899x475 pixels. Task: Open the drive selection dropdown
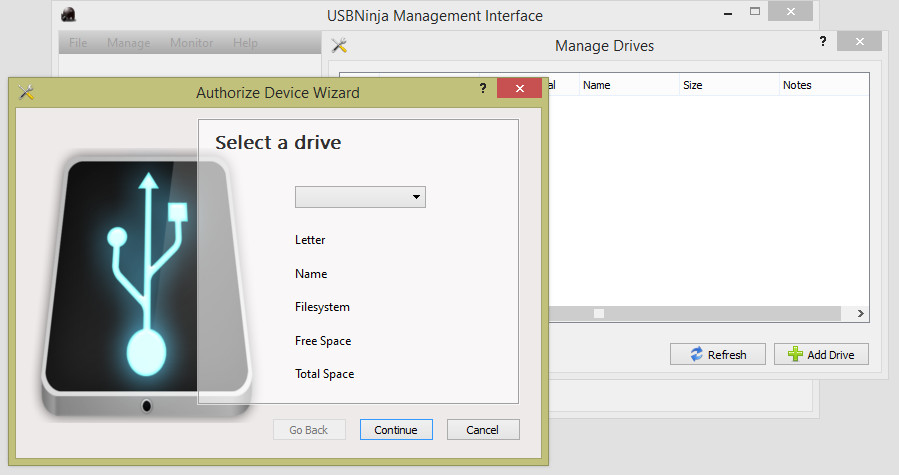360,197
